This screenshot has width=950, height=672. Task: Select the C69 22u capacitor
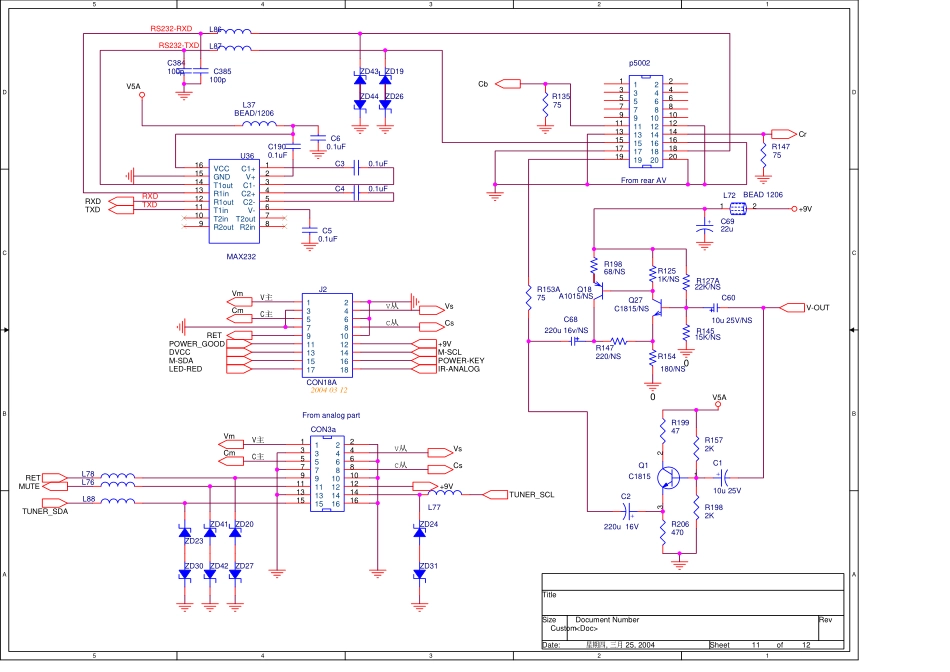[x=706, y=229]
